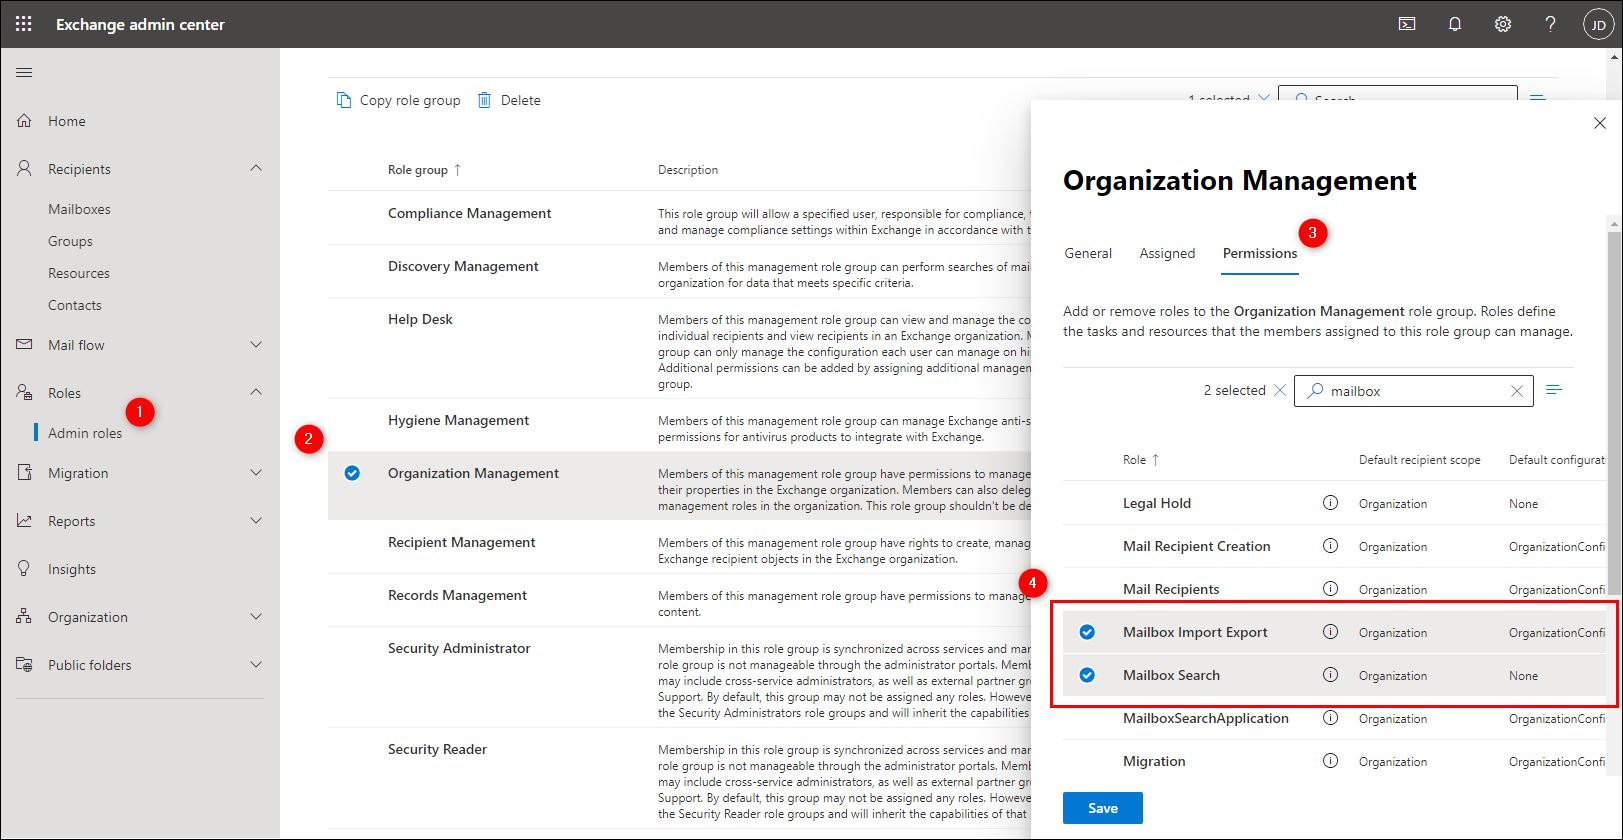Click the Organization hierarchy icon

24,616
